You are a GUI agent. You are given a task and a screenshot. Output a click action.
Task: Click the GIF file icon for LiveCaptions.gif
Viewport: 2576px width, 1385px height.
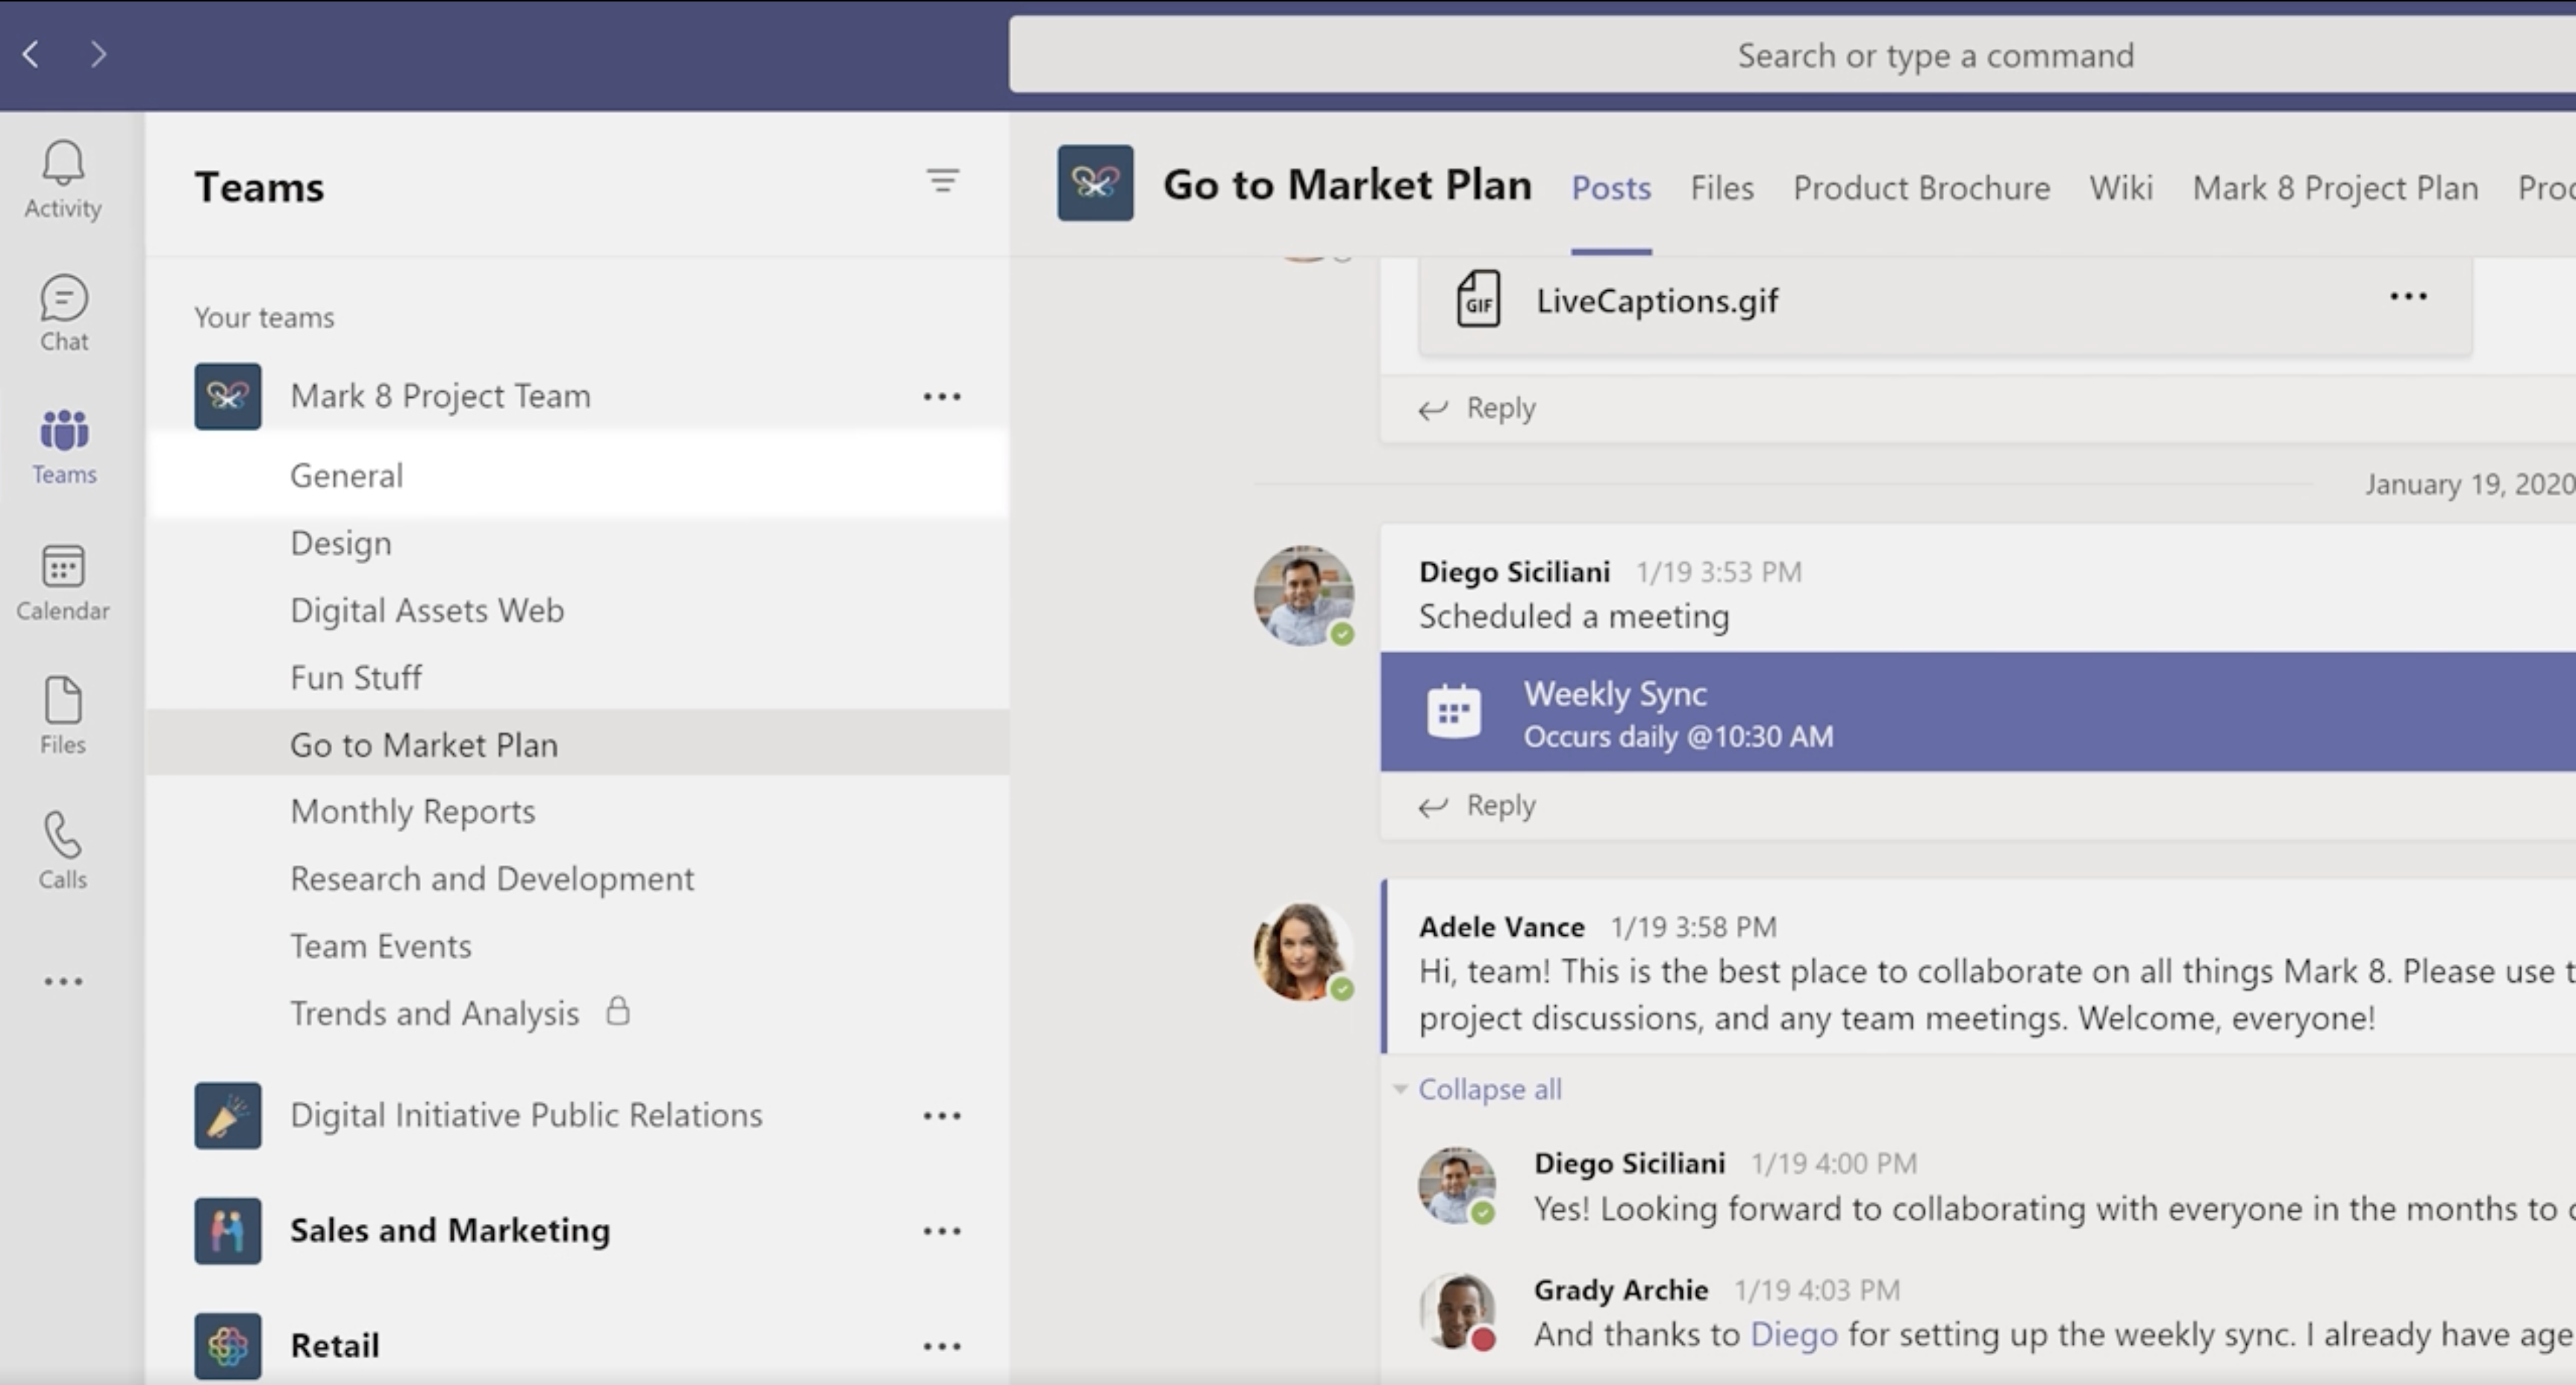coord(1478,299)
